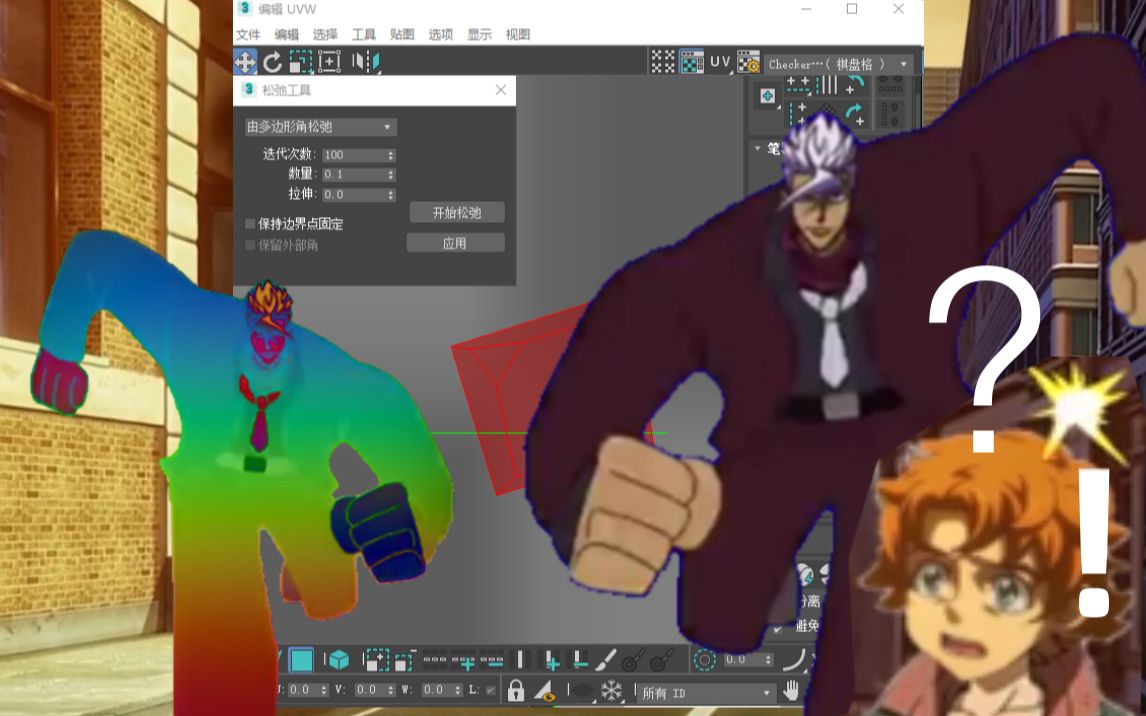
Task: Select element sub-object cube icon
Action: (x=338, y=660)
